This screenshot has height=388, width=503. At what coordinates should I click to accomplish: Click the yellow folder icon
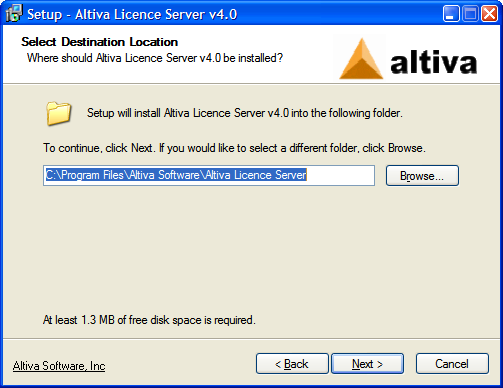pos(59,113)
